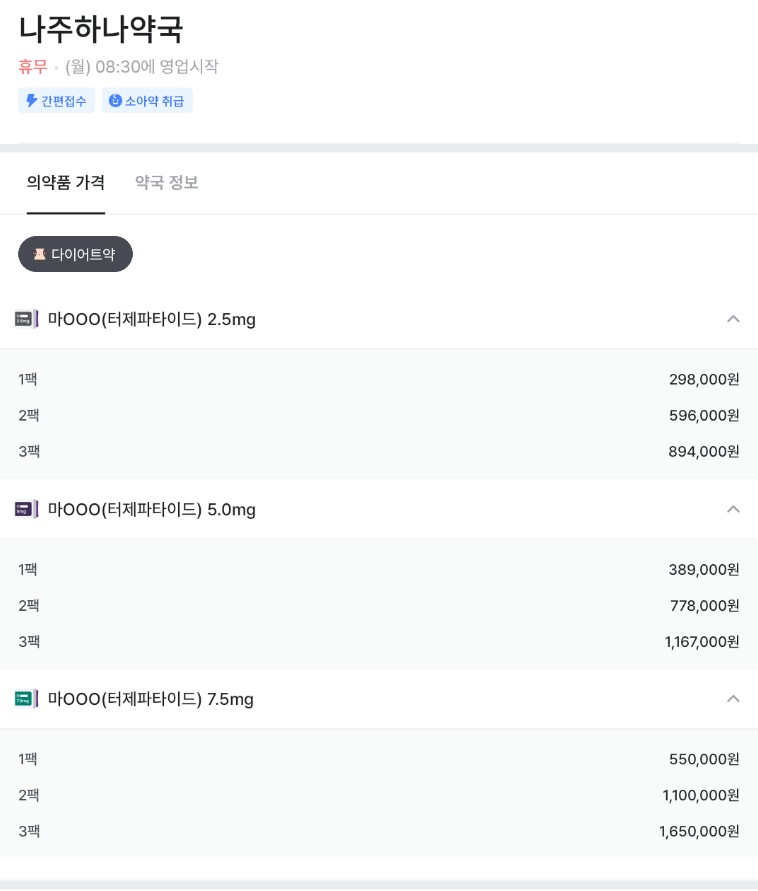Click the icon inside 다이어트약 chip
The height and width of the screenshot is (891, 758).
coord(39,254)
